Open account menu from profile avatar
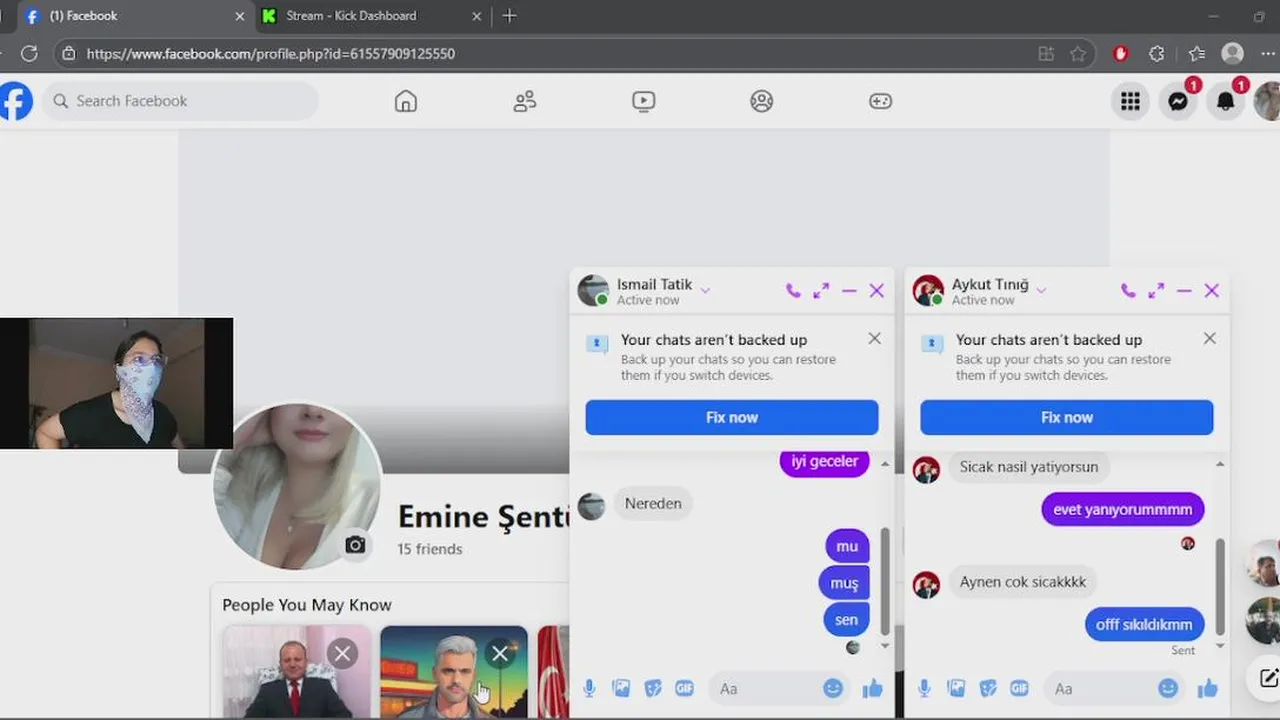1280x720 pixels. coord(1268,101)
